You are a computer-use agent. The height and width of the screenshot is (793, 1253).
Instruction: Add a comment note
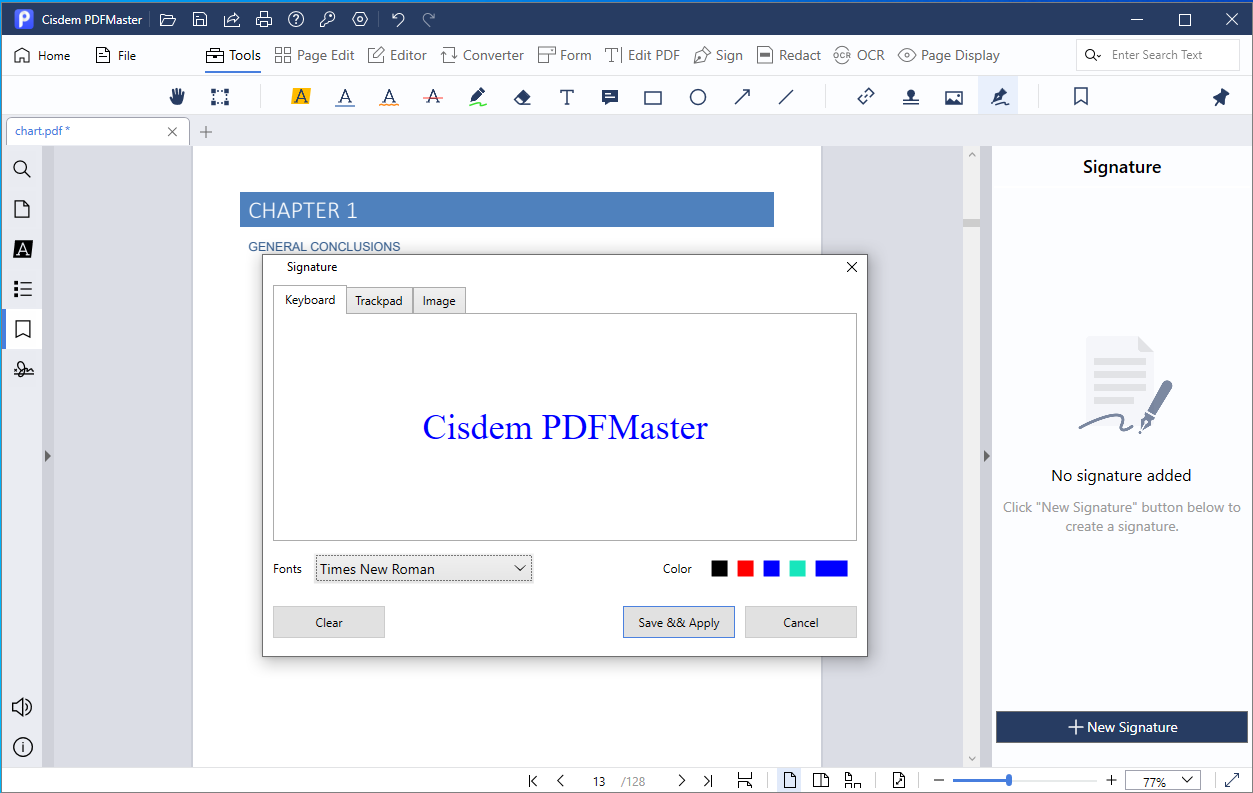[x=609, y=97]
